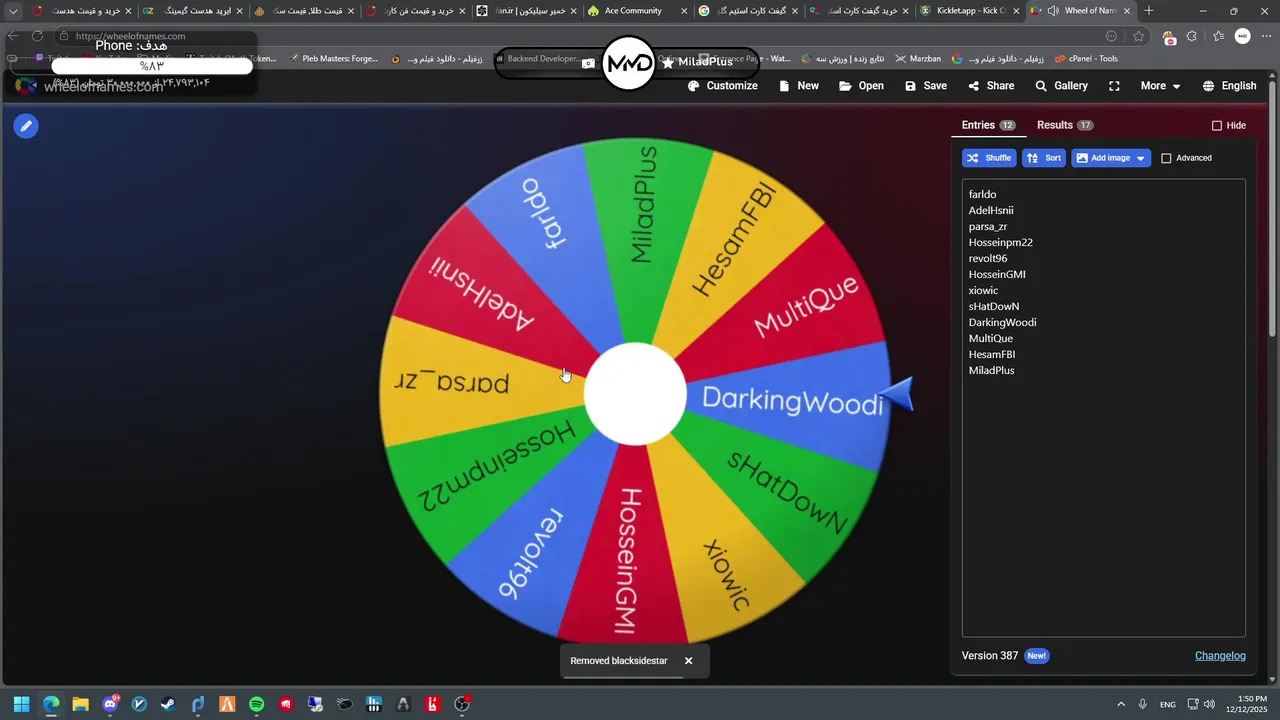Show hidden system tray icons
This screenshot has width=1280, height=720.
coord(1121,704)
